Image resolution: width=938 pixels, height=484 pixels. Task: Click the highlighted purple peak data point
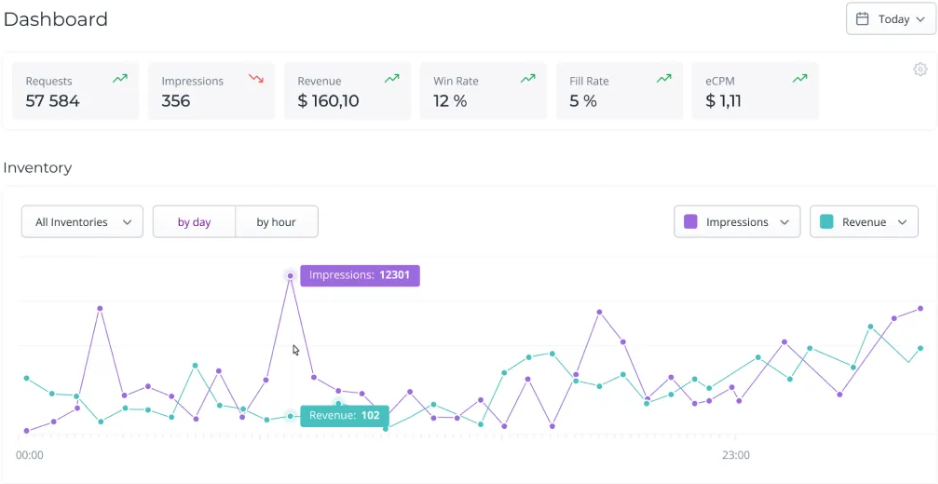tap(290, 276)
